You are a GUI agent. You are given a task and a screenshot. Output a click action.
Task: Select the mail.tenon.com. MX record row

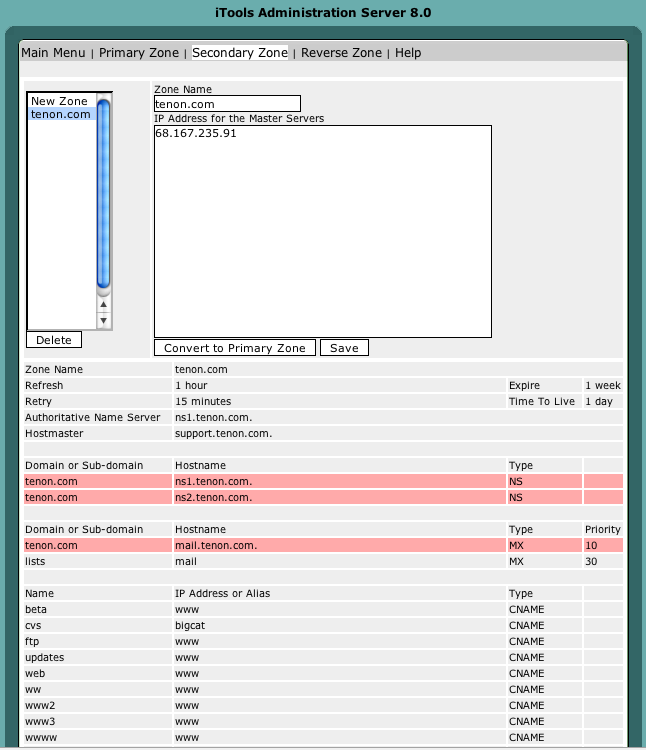(324, 545)
